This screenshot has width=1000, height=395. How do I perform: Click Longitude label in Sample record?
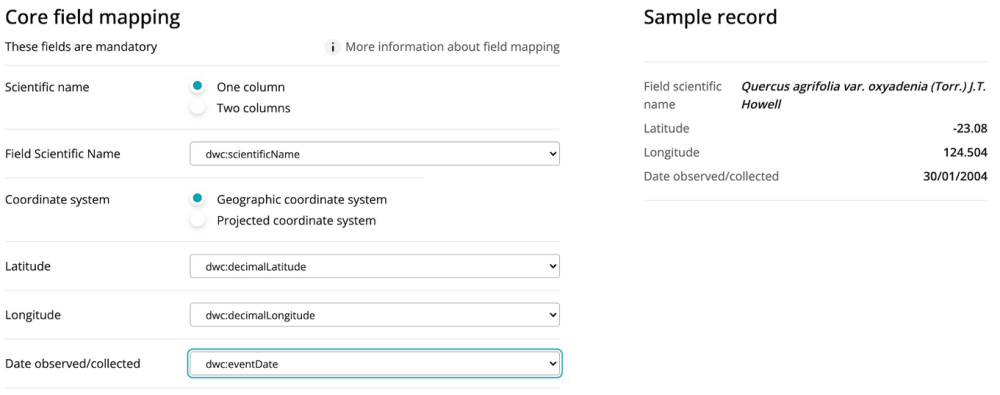[672, 153]
